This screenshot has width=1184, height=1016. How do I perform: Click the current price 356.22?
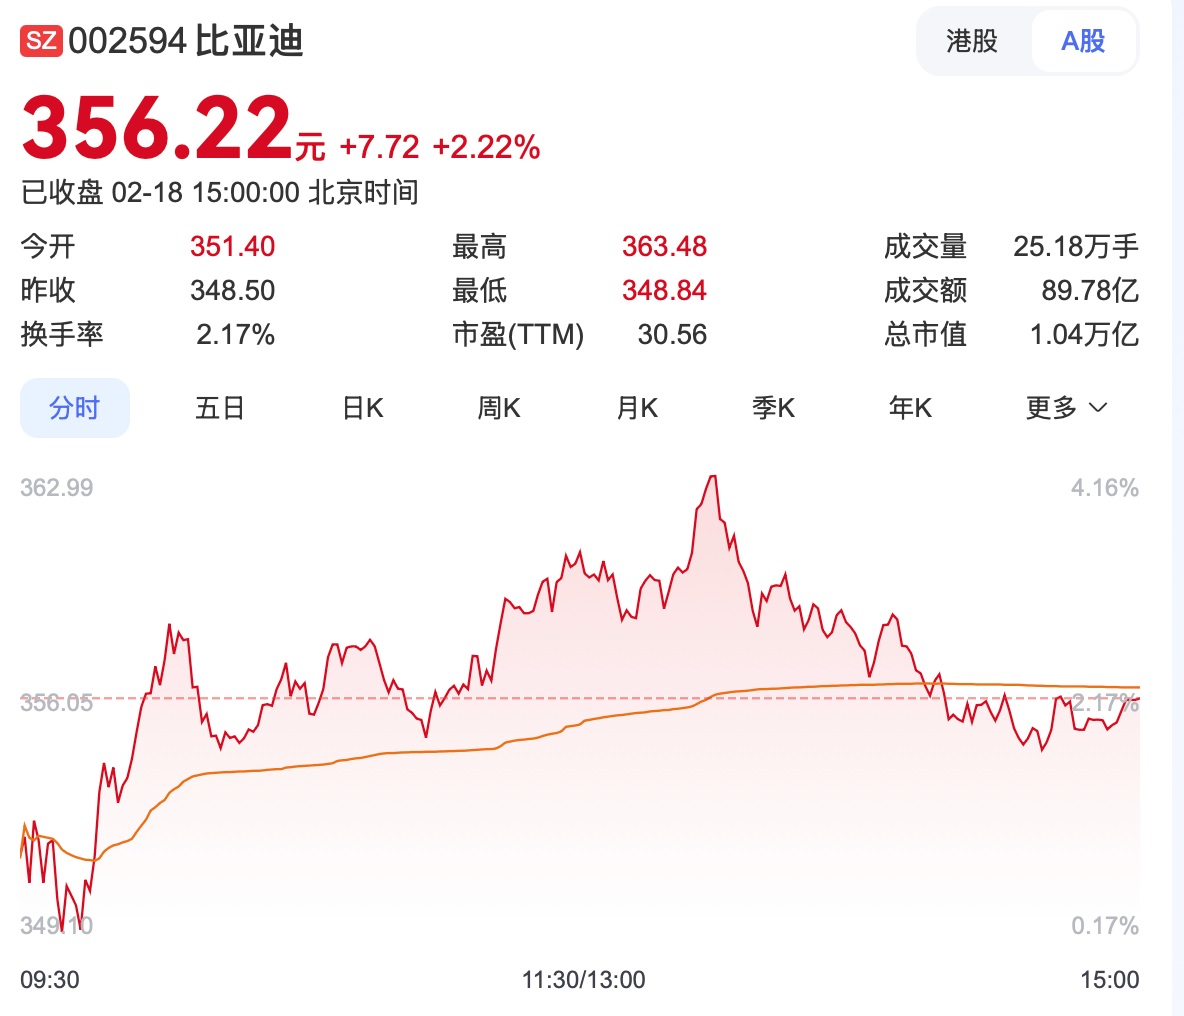pyautogui.click(x=156, y=128)
